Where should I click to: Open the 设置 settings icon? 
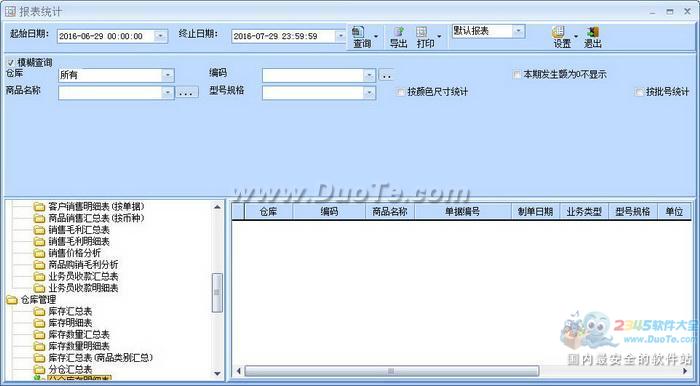coord(558,32)
